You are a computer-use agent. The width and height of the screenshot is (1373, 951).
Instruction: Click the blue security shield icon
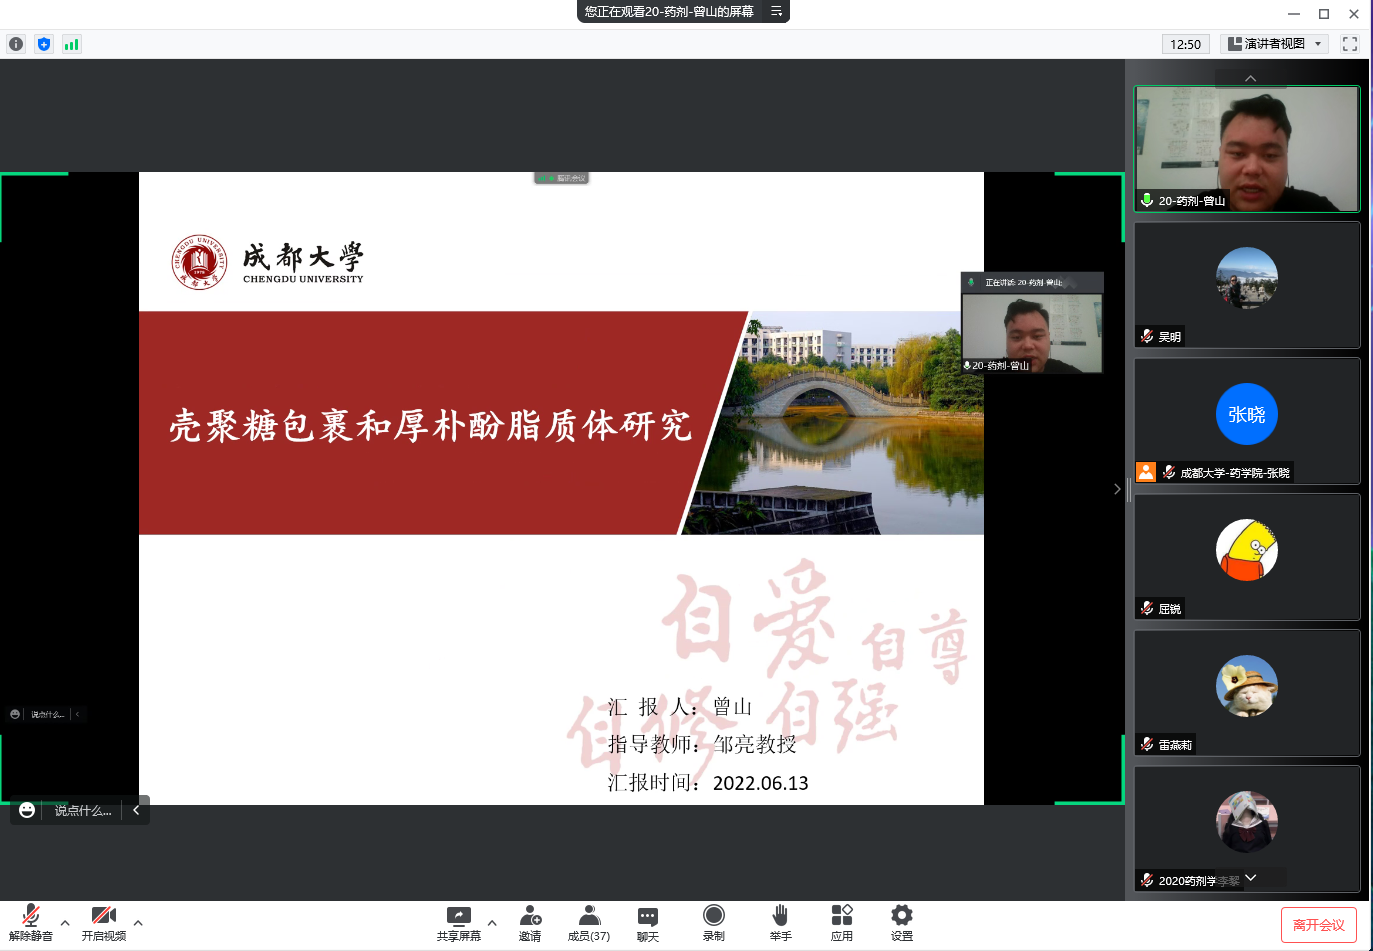point(44,44)
